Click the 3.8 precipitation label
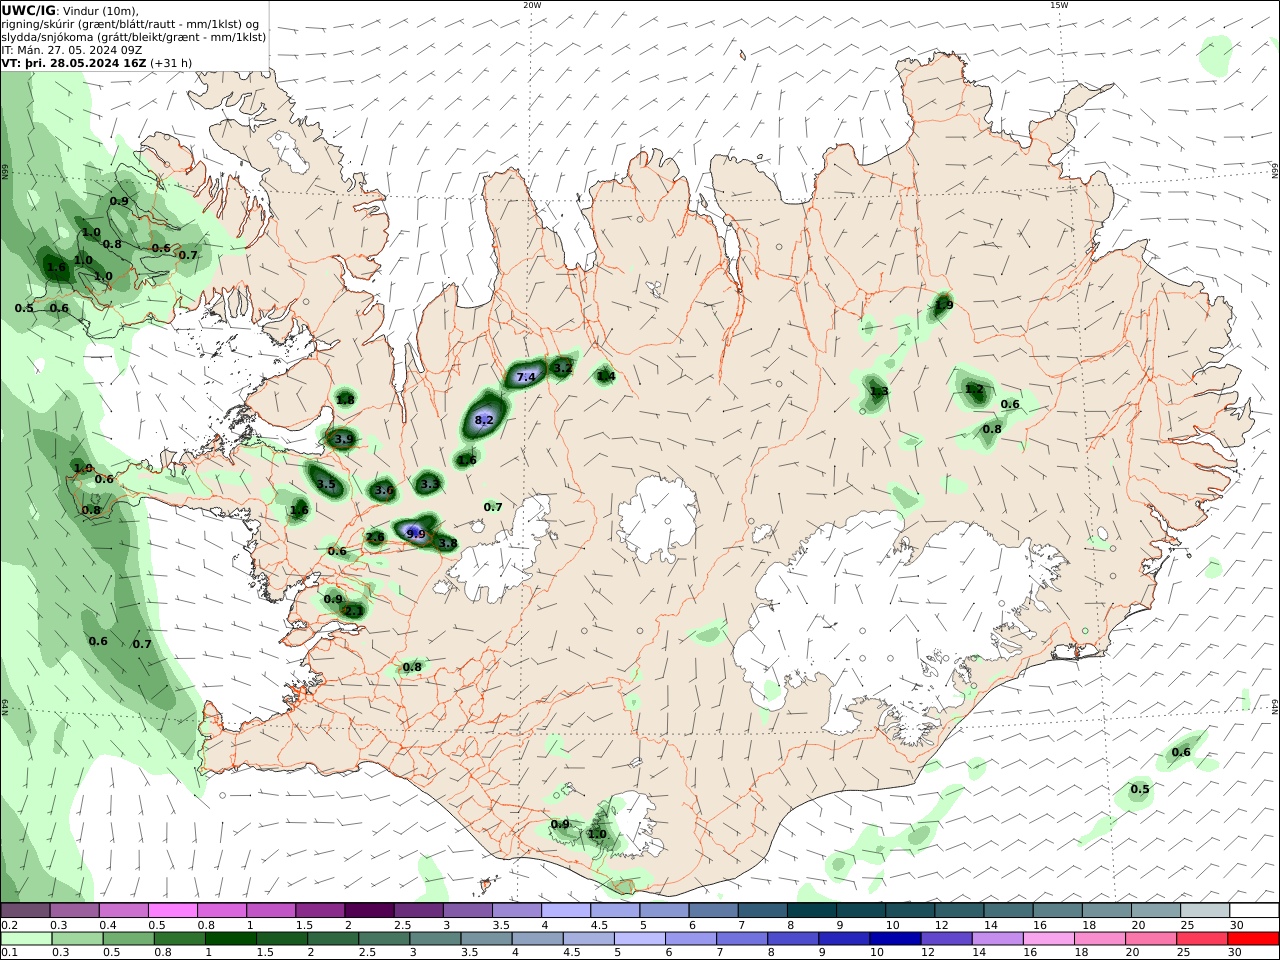Viewport: 1280px width, 960px height. [448, 544]
